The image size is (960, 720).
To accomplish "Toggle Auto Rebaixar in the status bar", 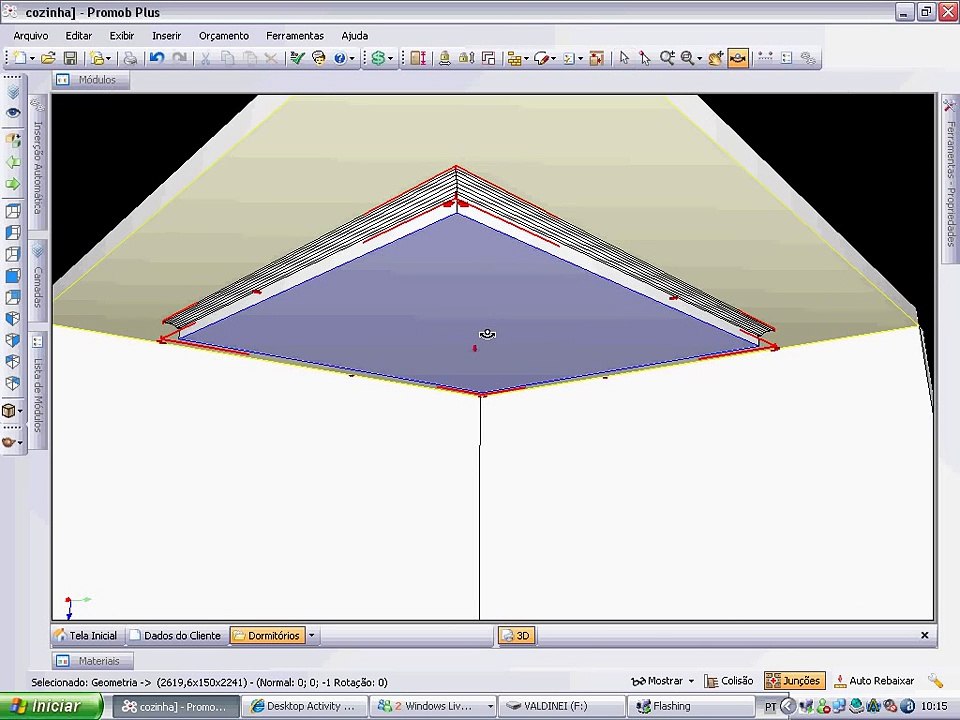I will click(x=874, y=681).
